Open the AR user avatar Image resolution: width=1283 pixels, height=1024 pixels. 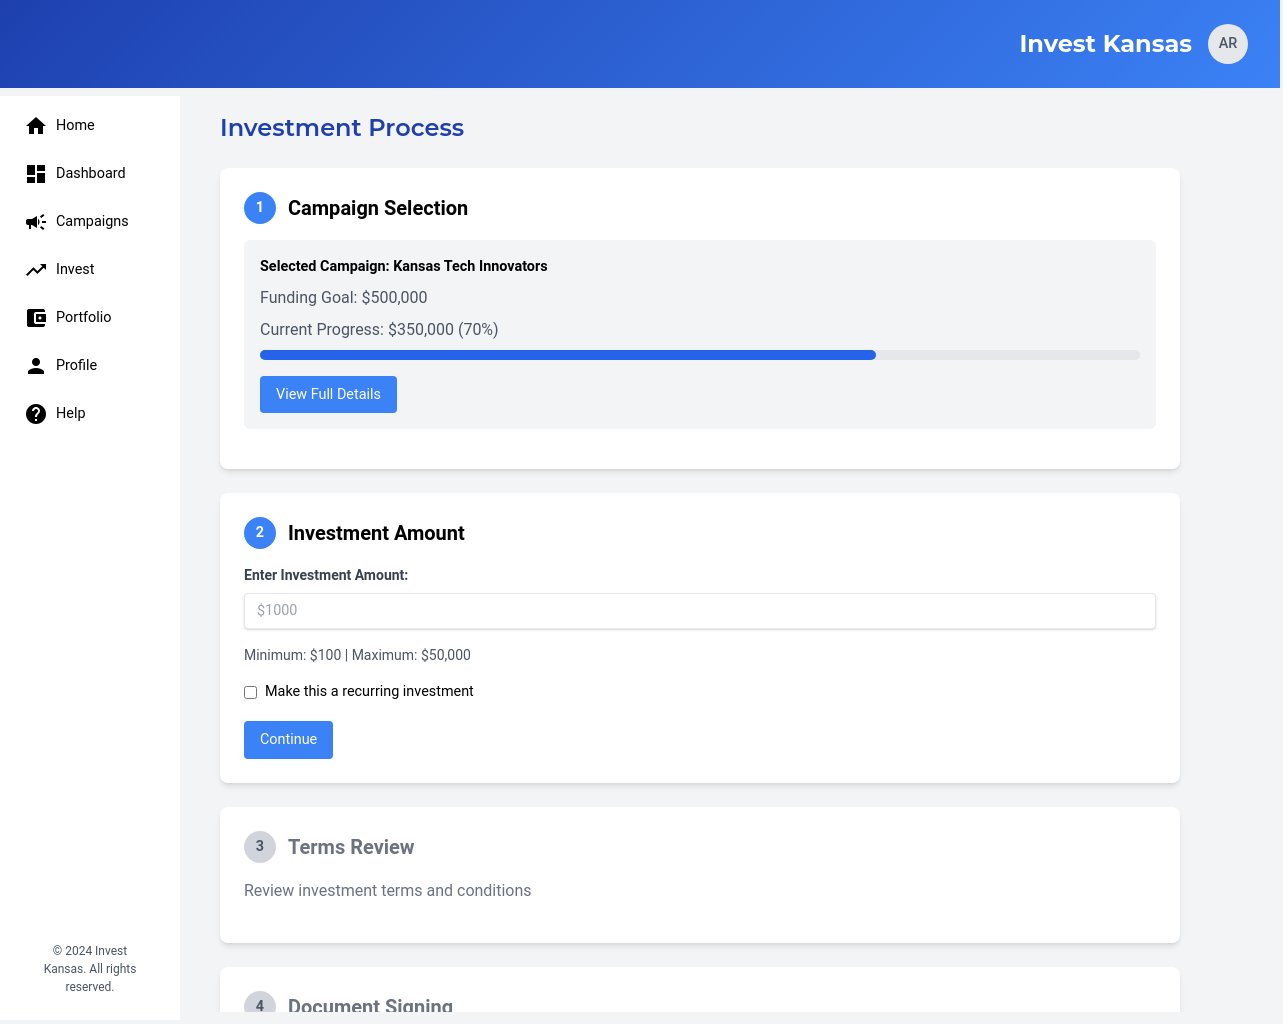click(x=1227, y=44)
